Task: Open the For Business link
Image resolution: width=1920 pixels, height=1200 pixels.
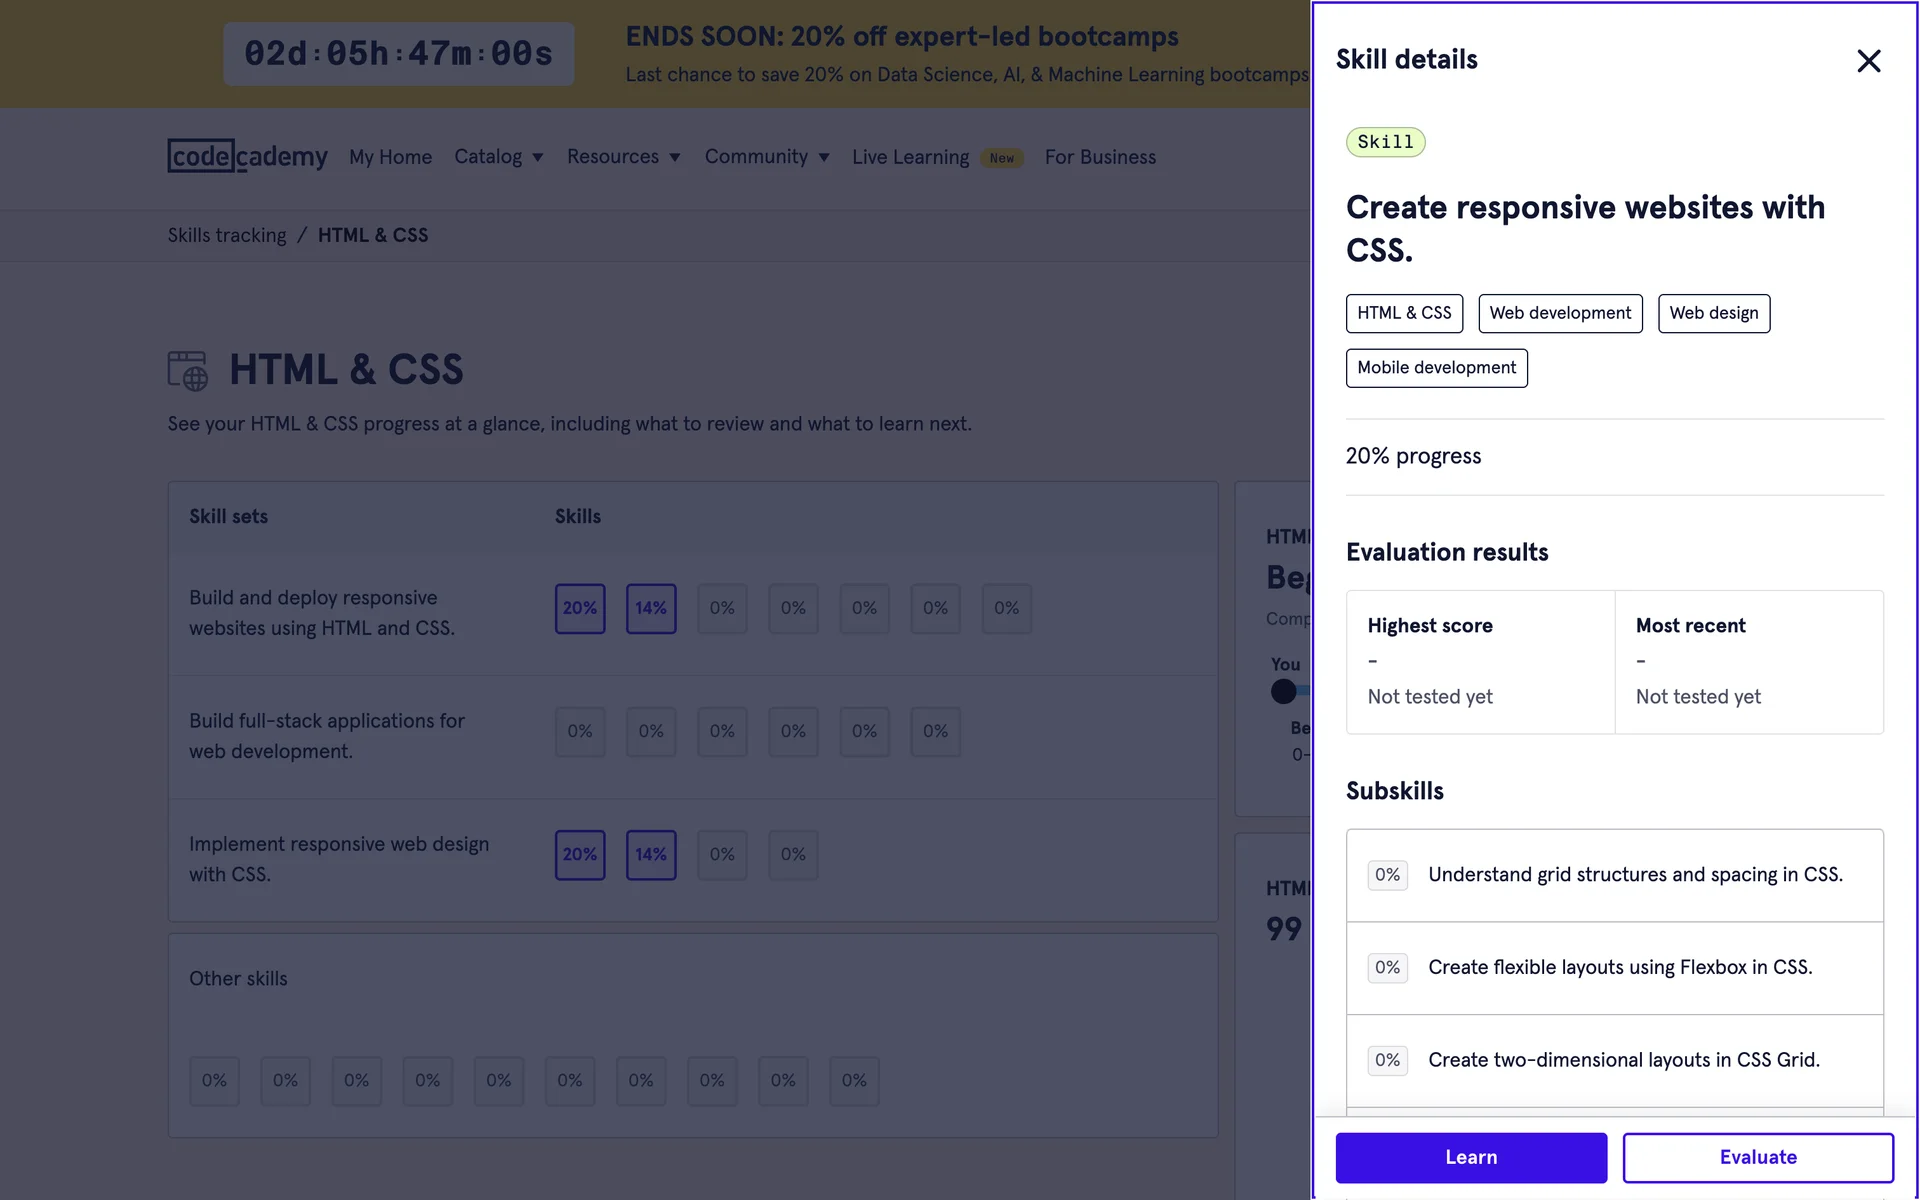Action: coord(1100,157)
